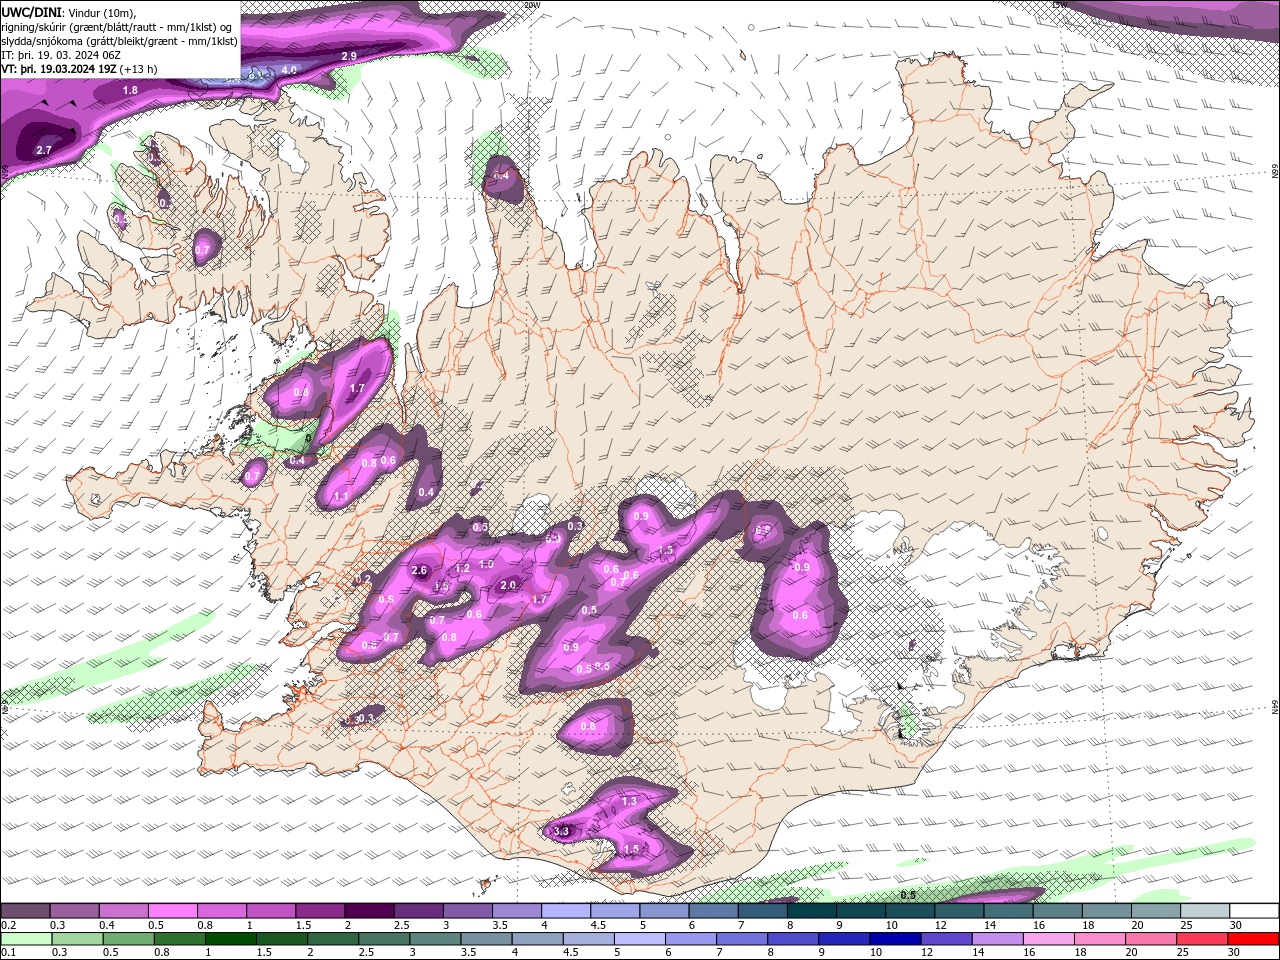Select snow scale swatch starting at 12

[x=959, y=911]
